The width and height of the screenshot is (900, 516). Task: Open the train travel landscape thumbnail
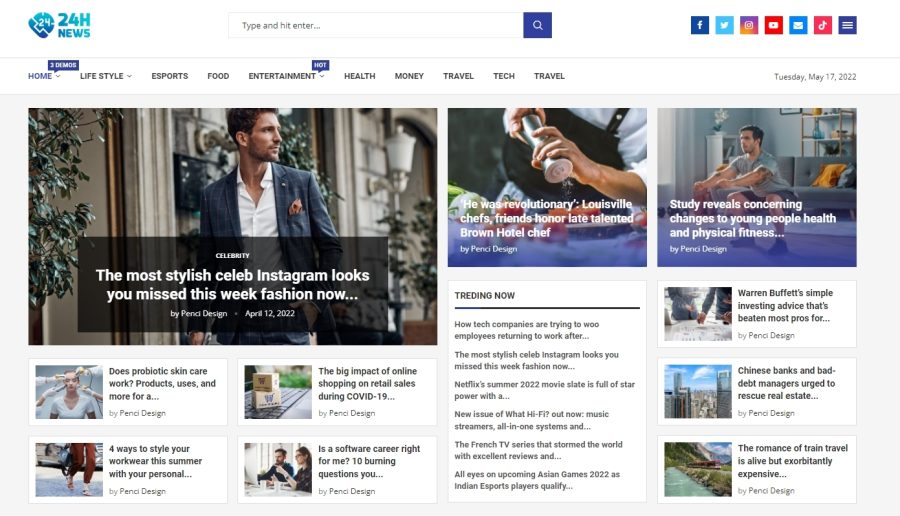[x=698, y=469]
